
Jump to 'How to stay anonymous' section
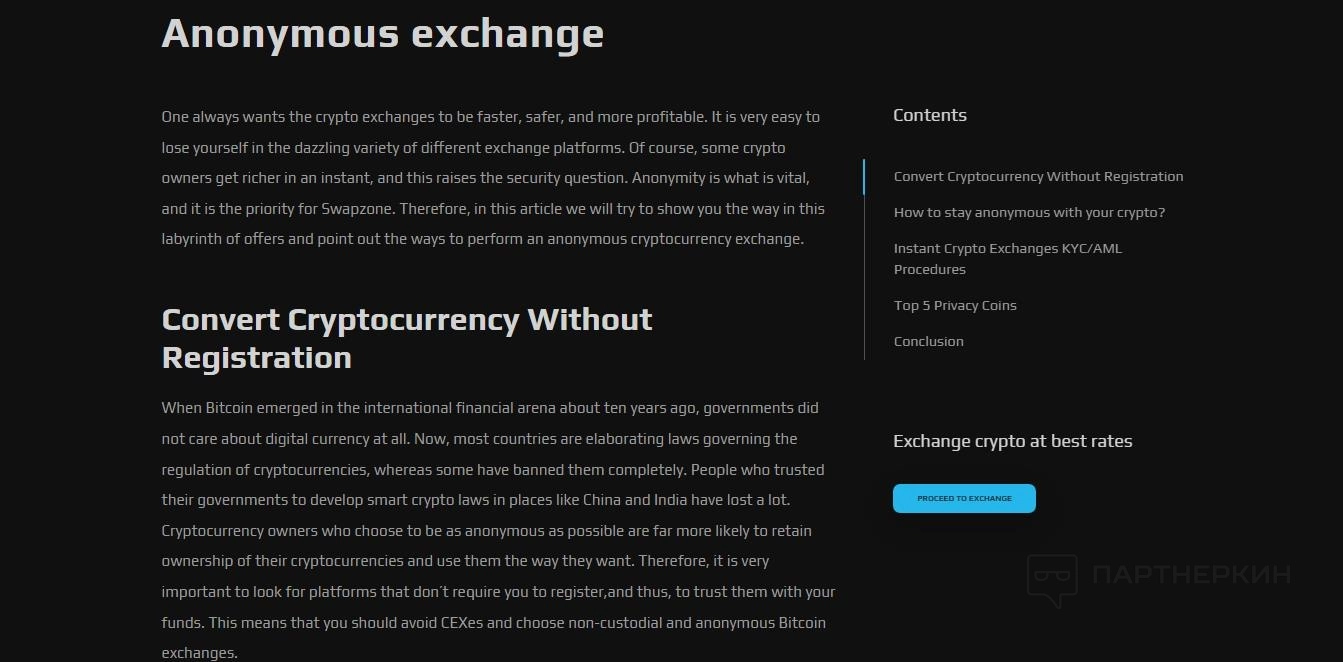pyautogui.click(x=1029, y=213)
